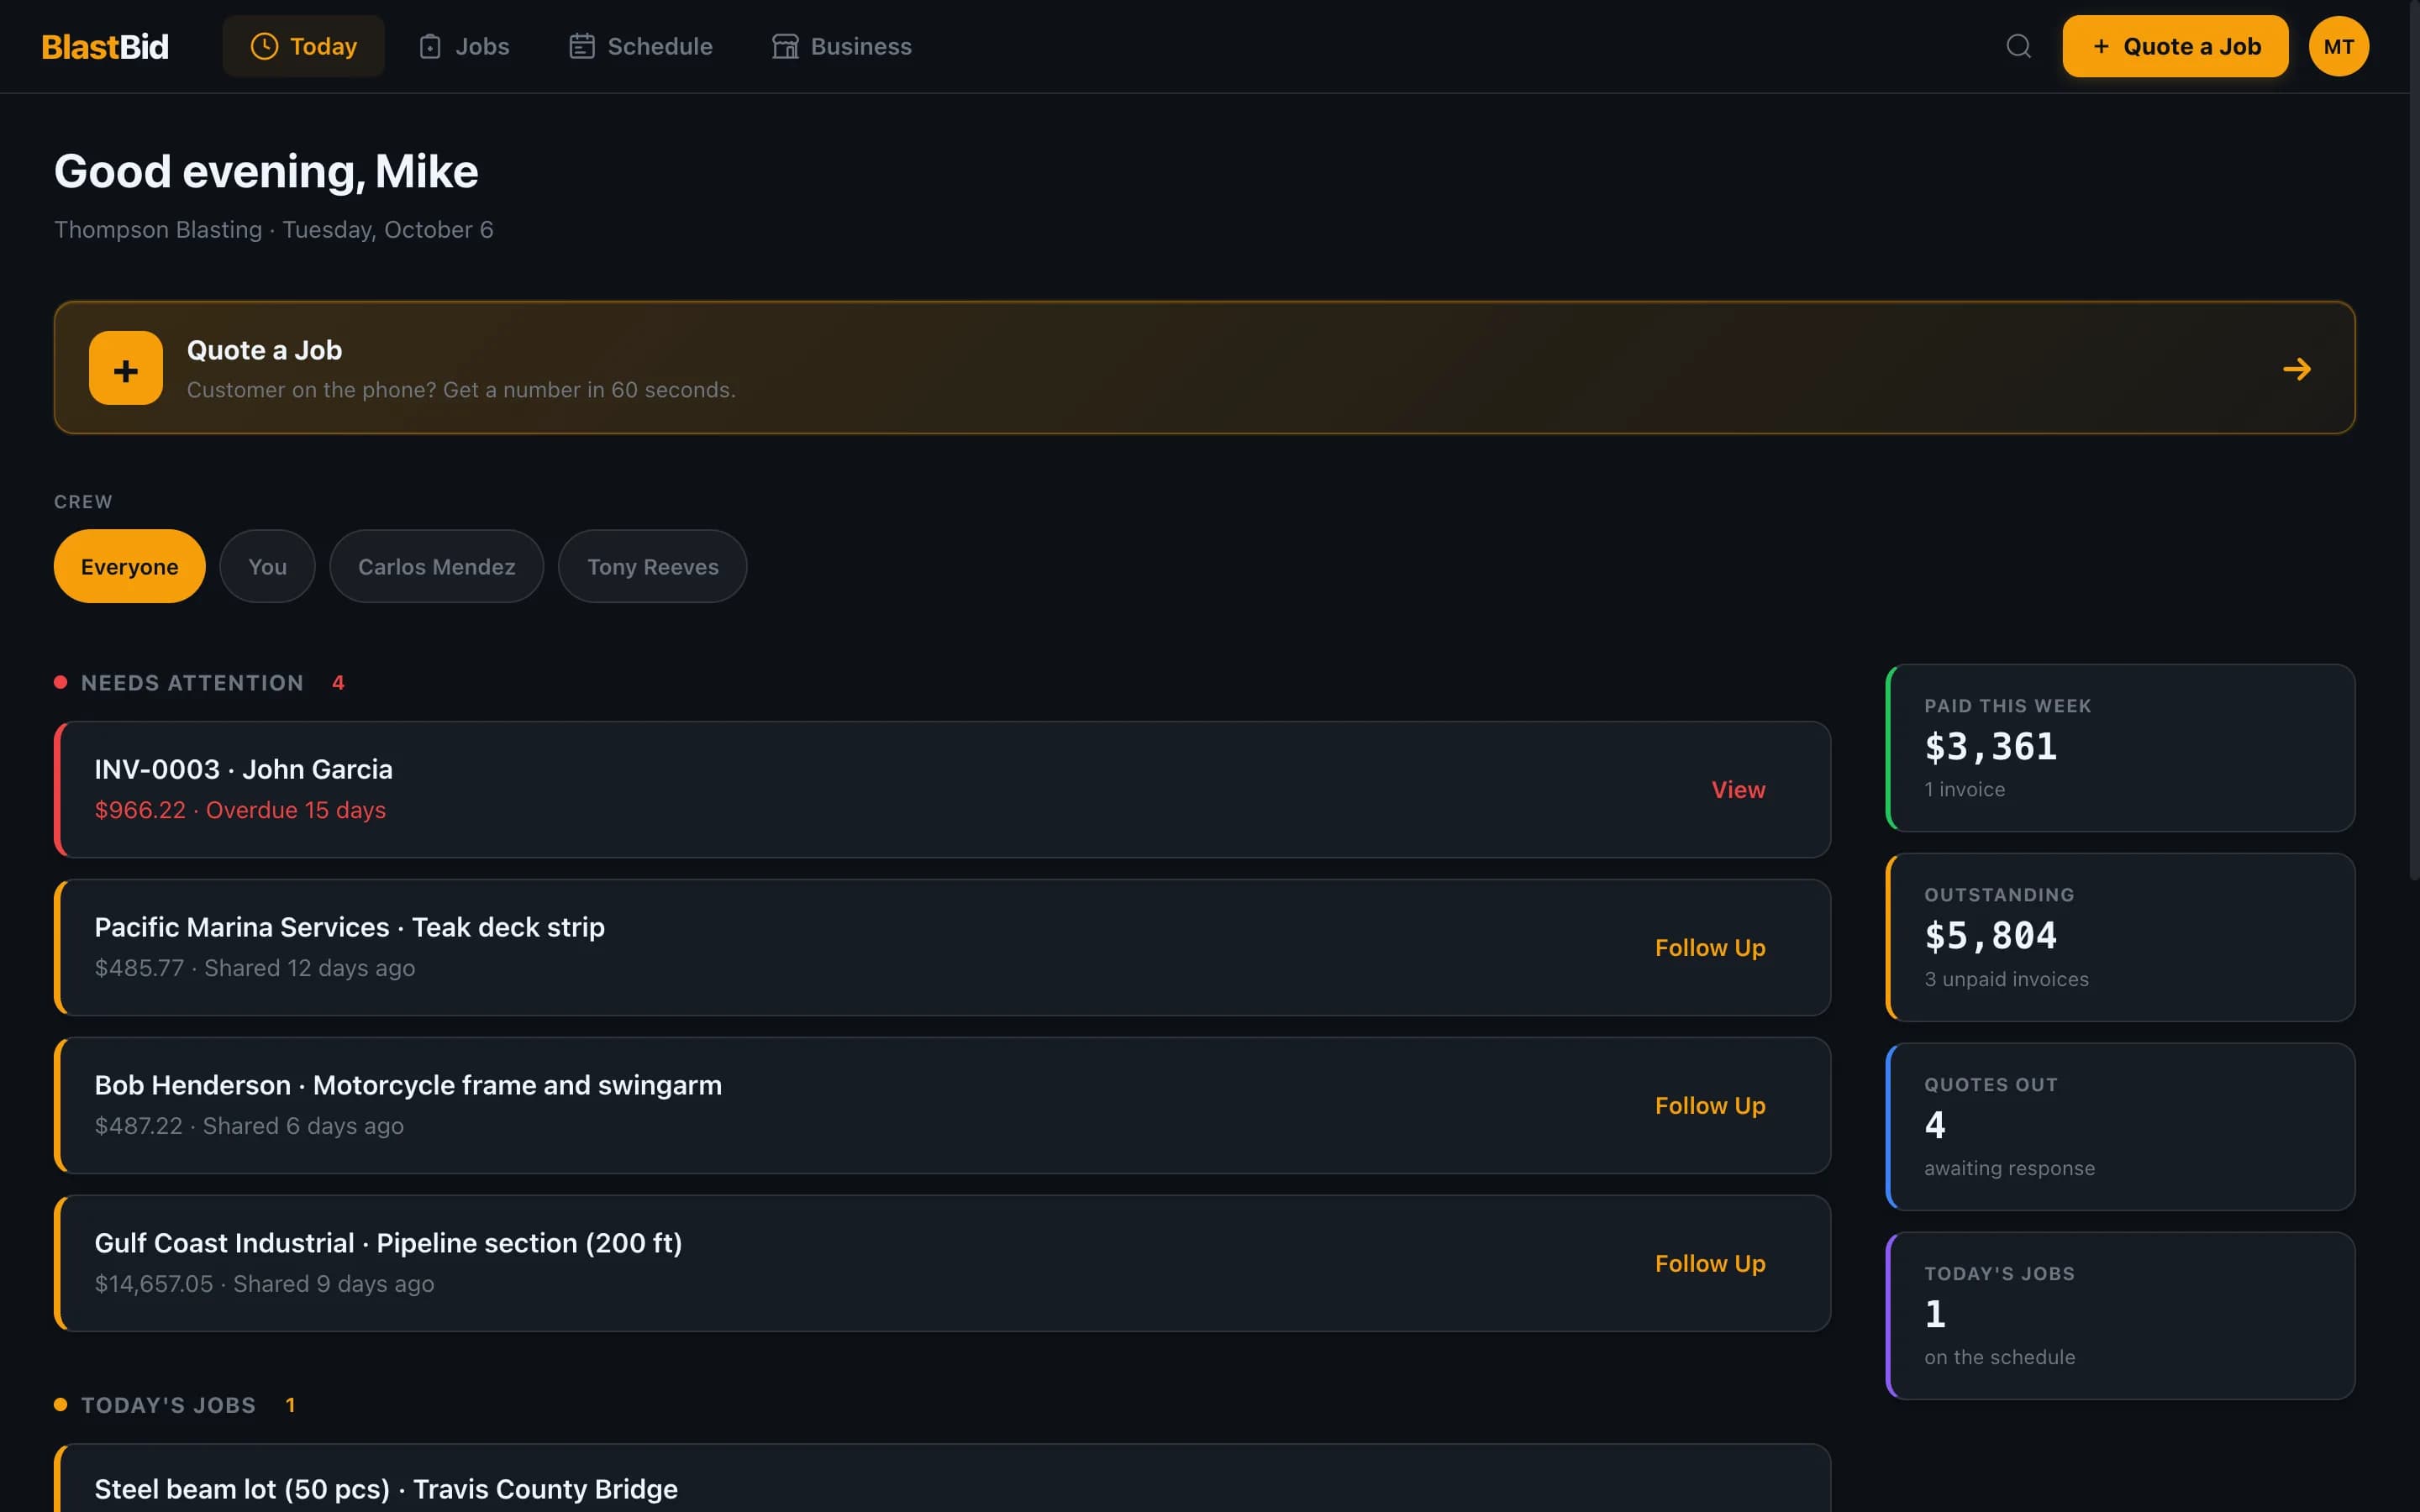
Task: Click the Gulf Coast Industrial Pipeline section title
Action: 388,1243
